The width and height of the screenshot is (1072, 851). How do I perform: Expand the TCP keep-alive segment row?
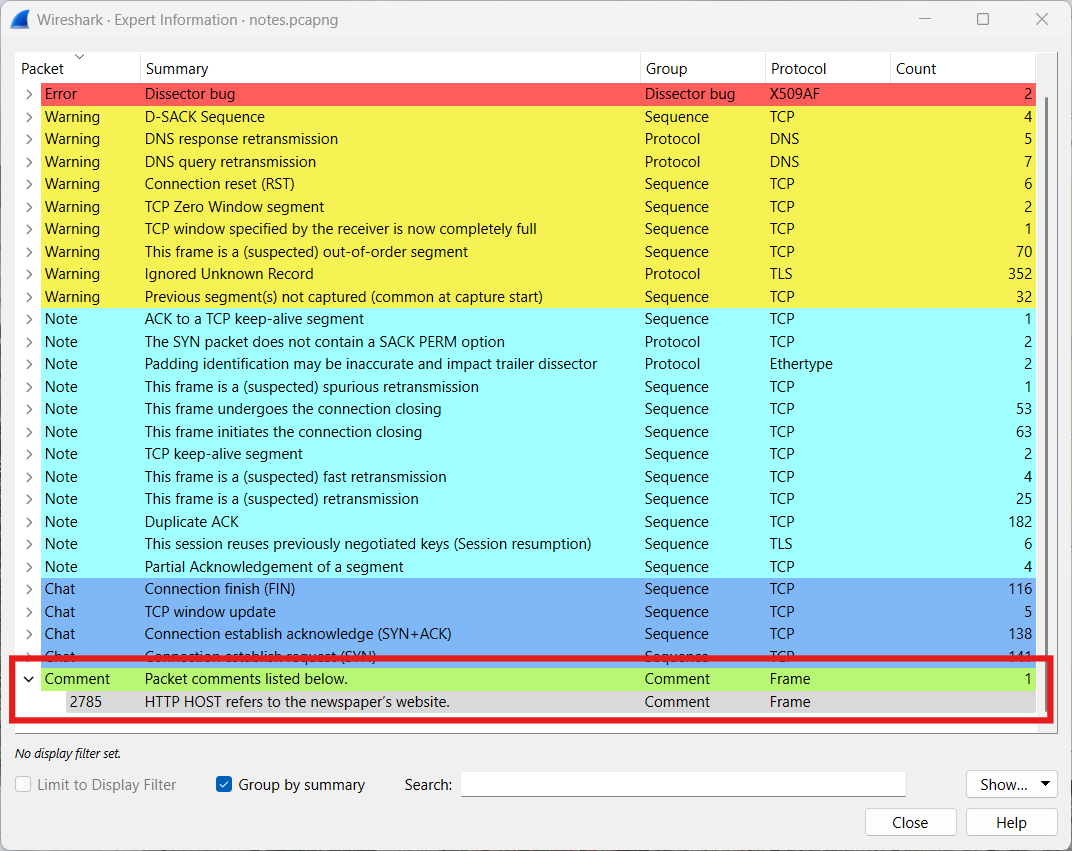click(29, 454)
